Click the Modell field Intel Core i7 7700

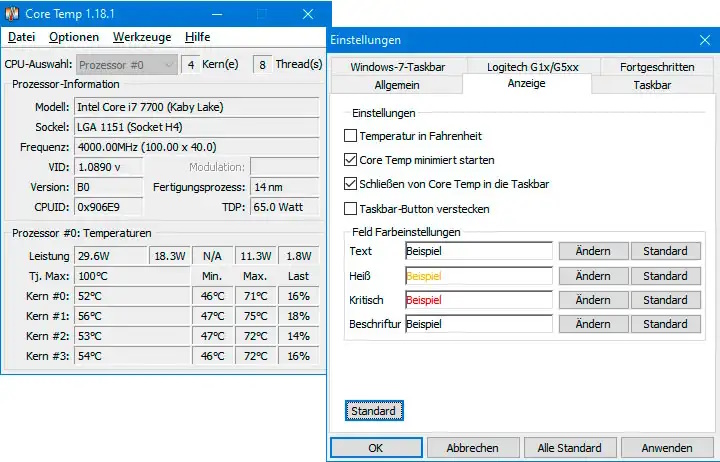[x=197, y=107]
